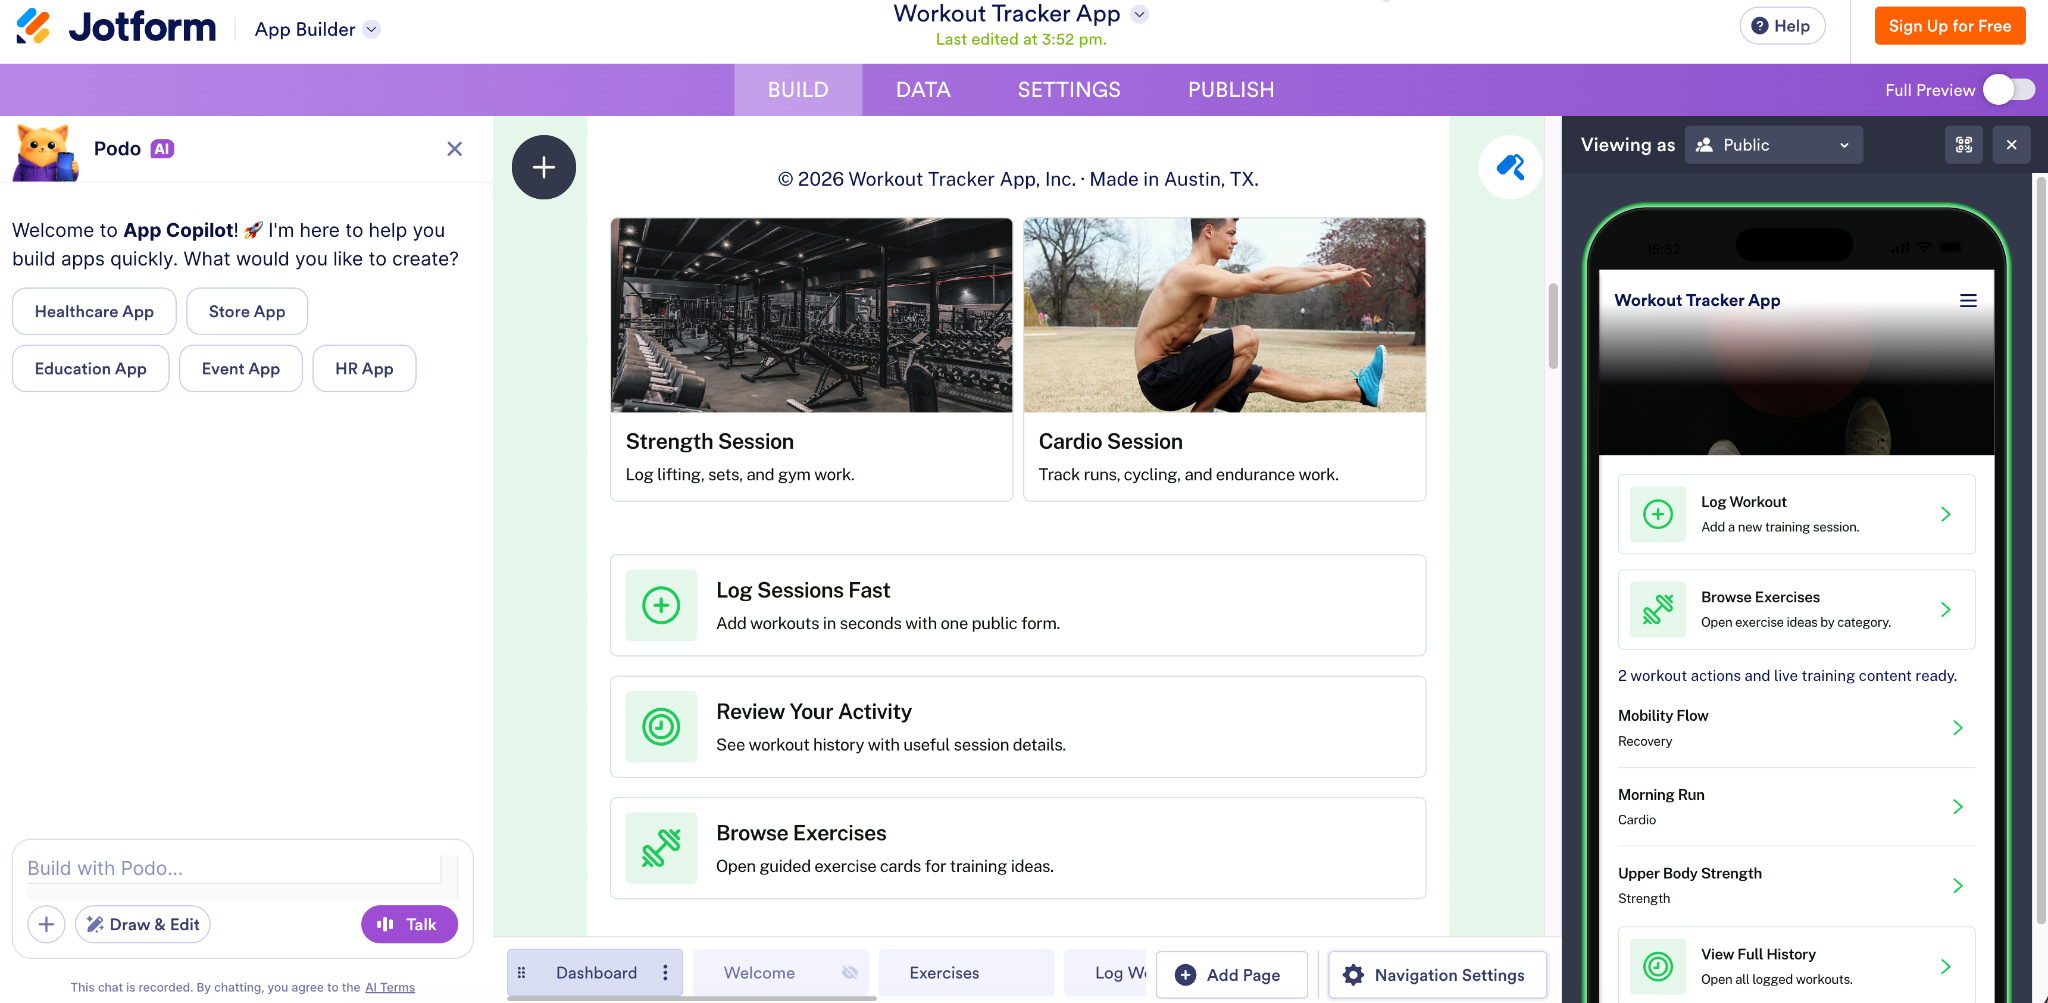Expand the View Full History chevron
The height and width of the screenshot is (1003, 2048).
point(1946,966)
